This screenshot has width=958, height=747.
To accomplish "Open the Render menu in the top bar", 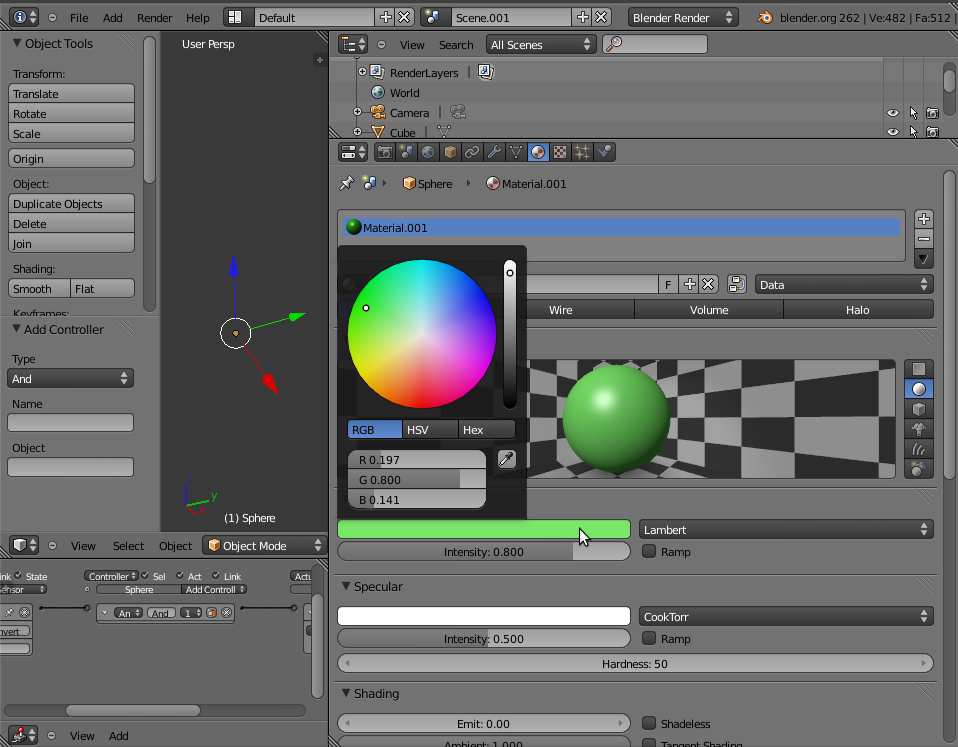I will [154, 17].
